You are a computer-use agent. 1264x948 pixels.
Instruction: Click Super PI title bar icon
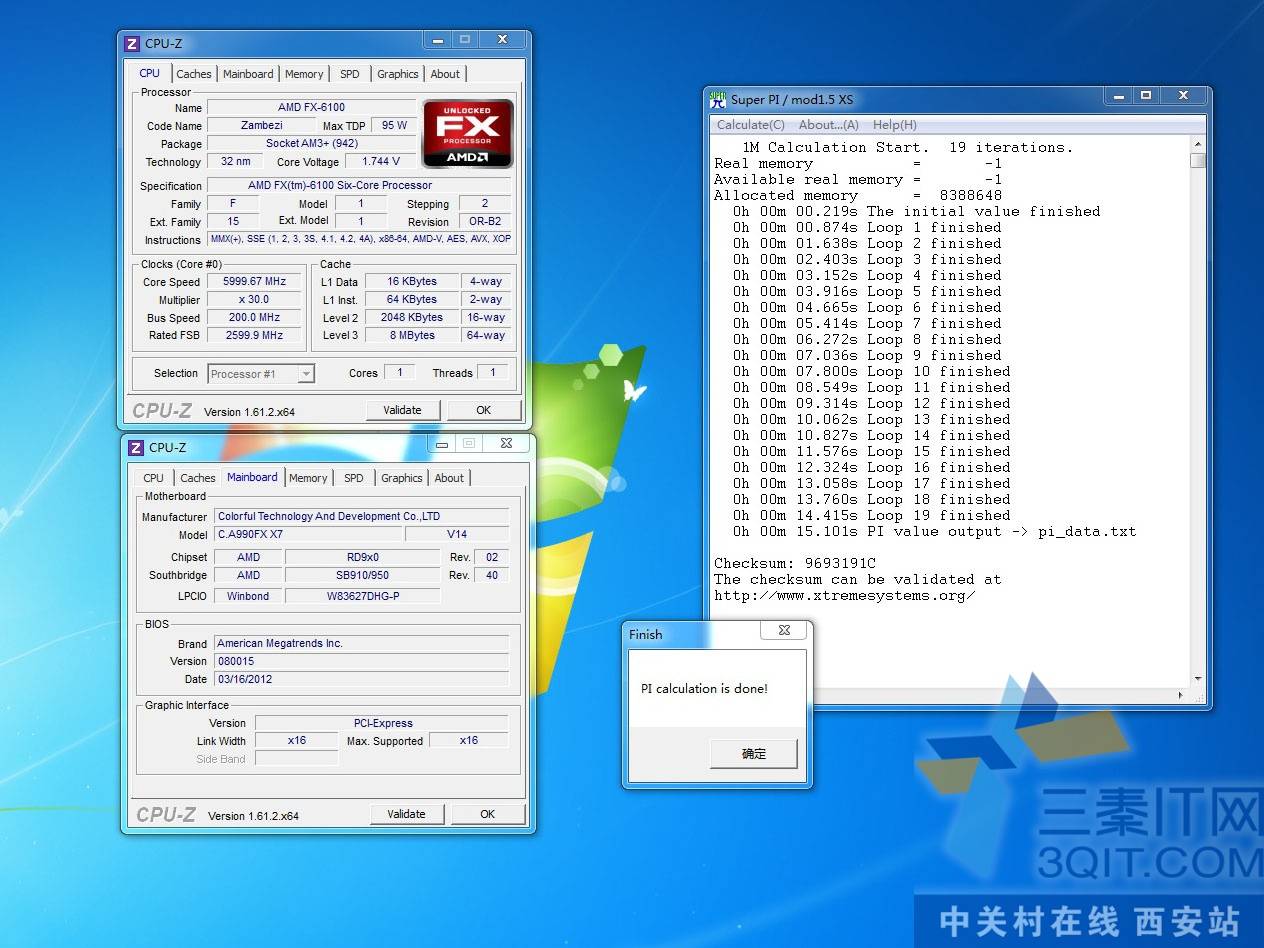pos(718,99)
